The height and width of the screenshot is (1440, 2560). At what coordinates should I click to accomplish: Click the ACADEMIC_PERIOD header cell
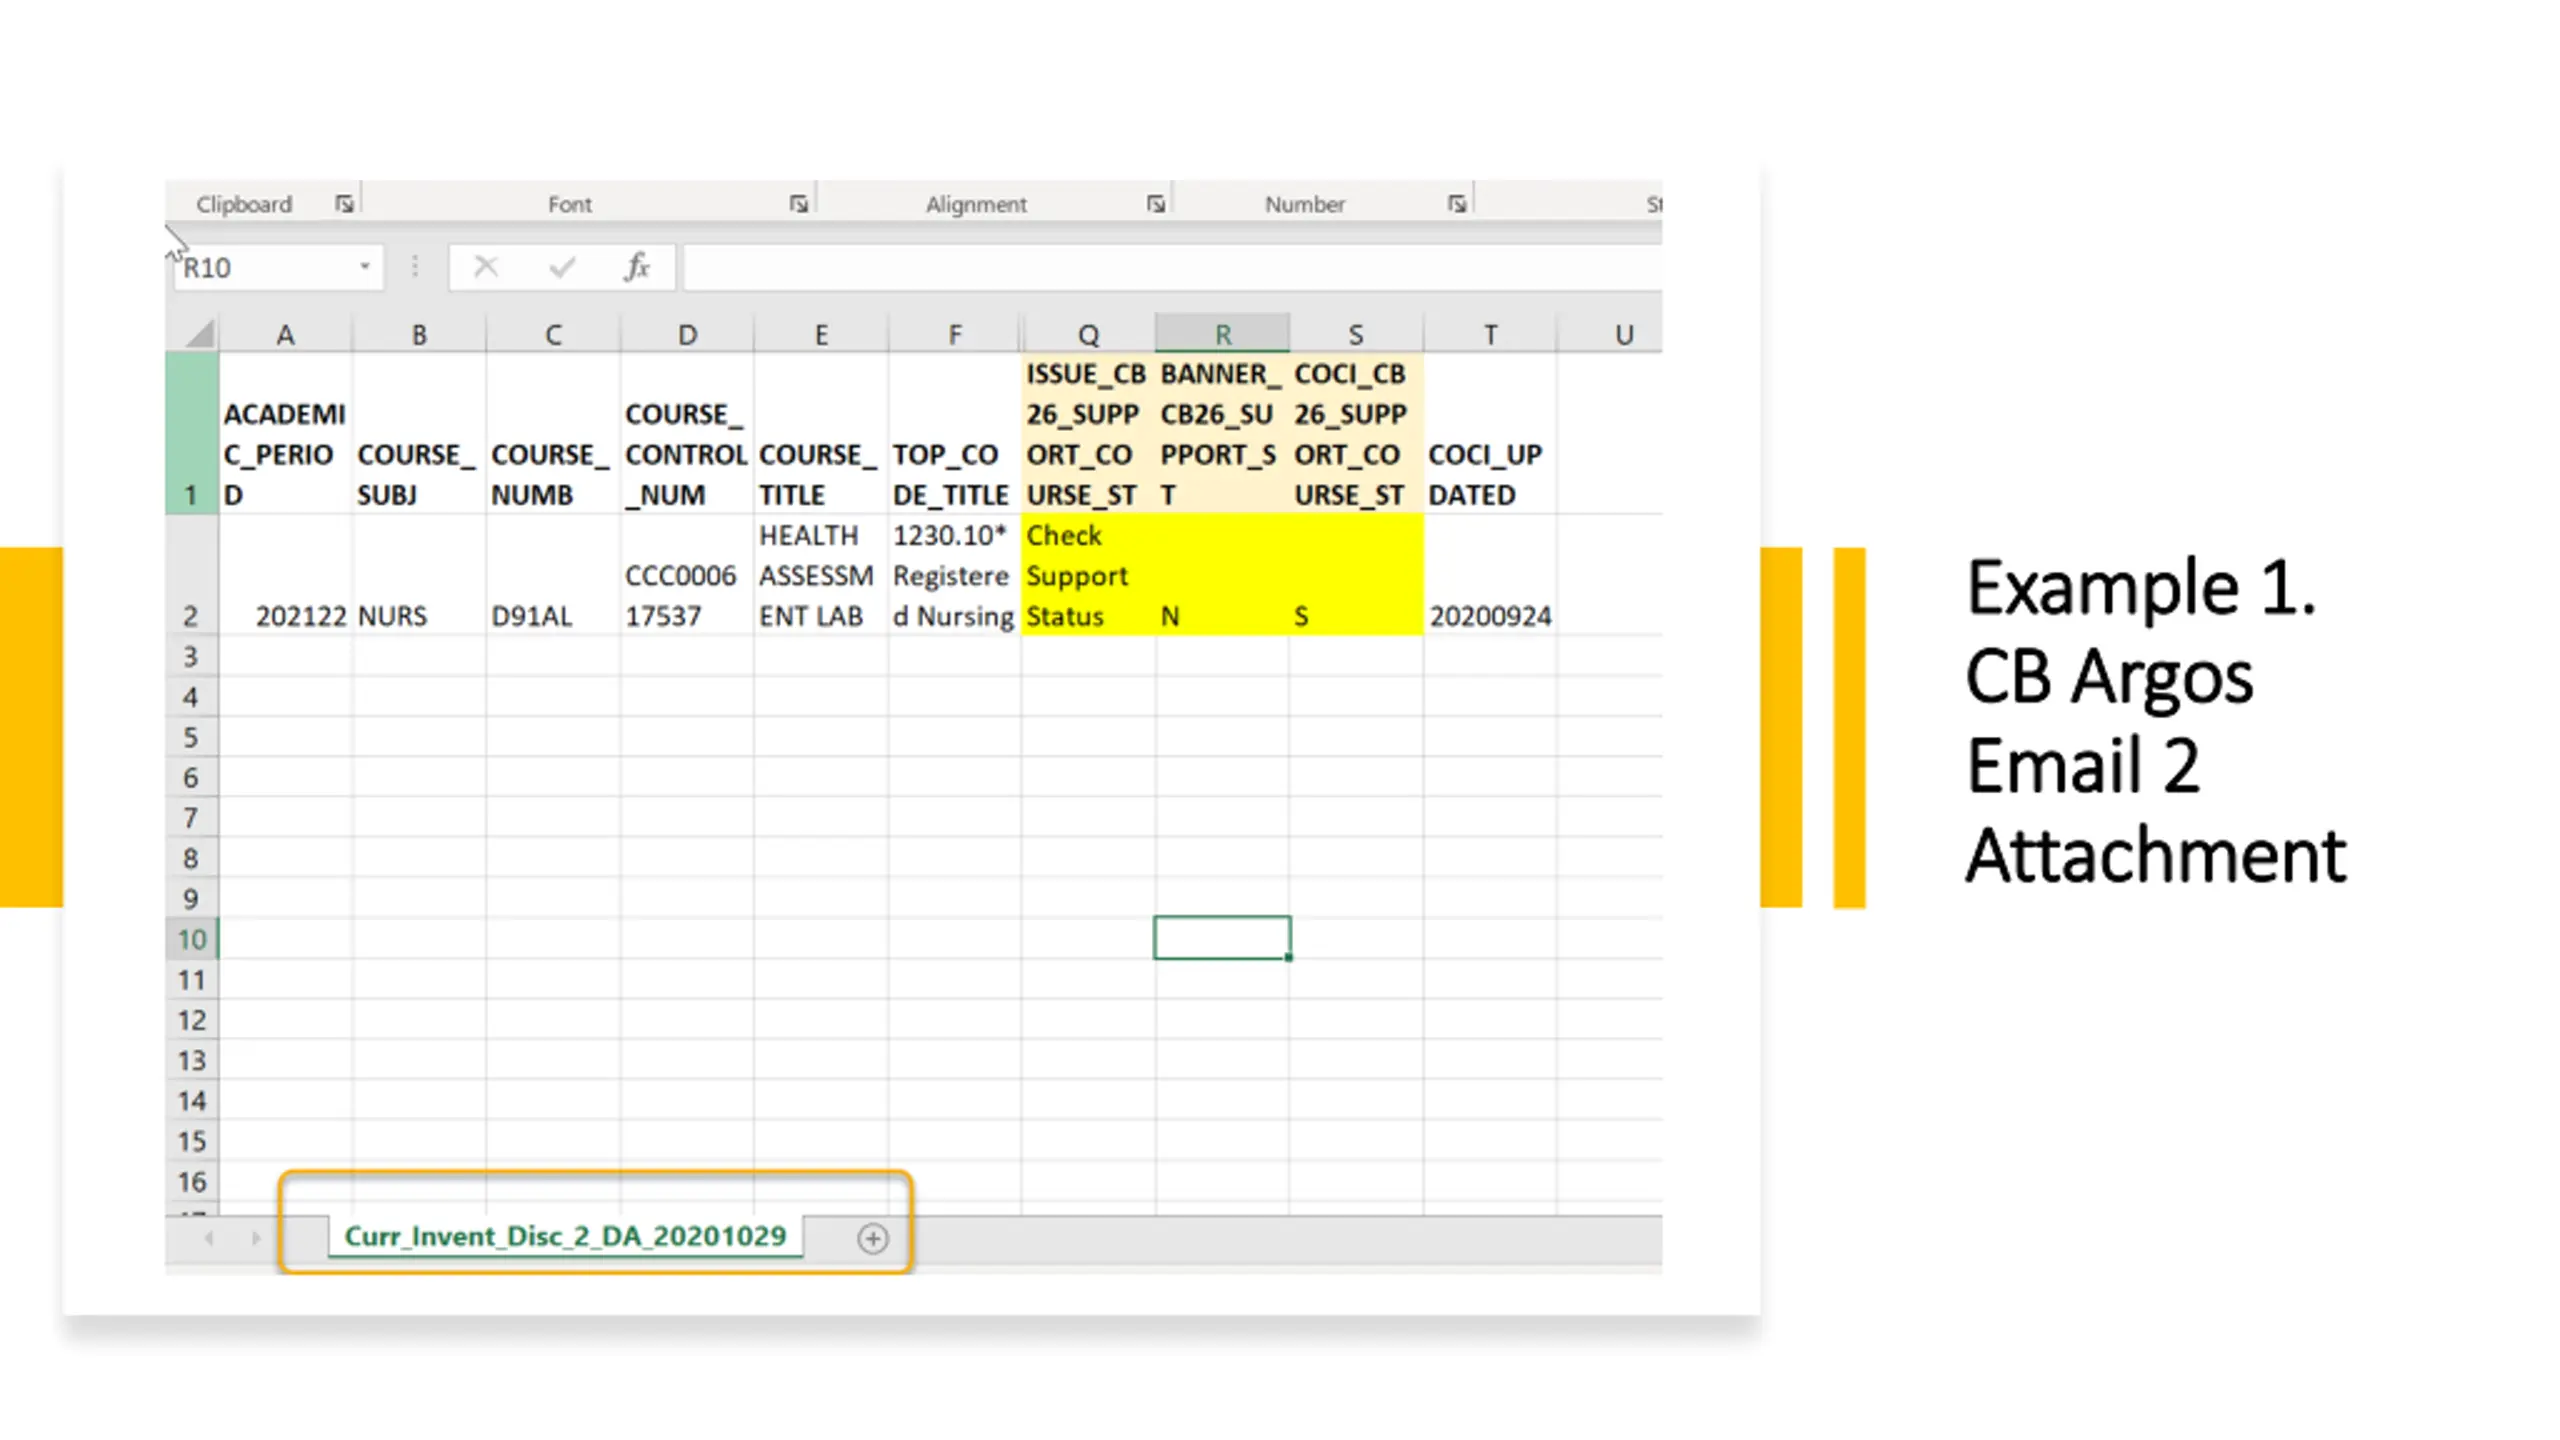(x=285, y=434)
